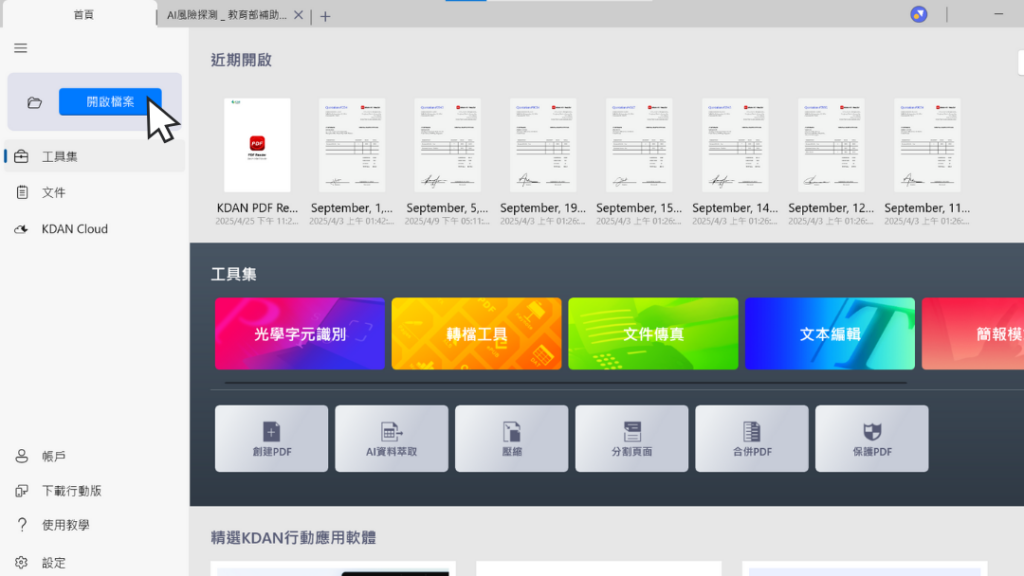
Task: Open the 光學字元識別 OCR tool card
Action: tap(300, 334)
